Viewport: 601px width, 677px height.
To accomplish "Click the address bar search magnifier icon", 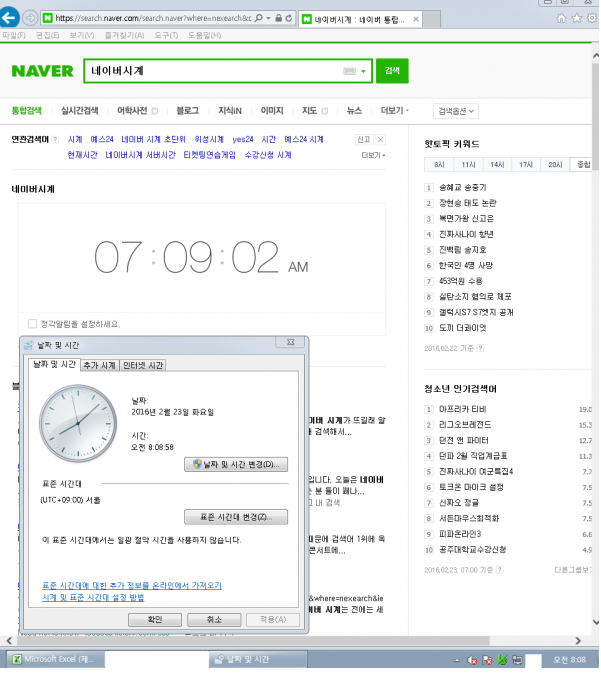I will click(x=259, y=18).
